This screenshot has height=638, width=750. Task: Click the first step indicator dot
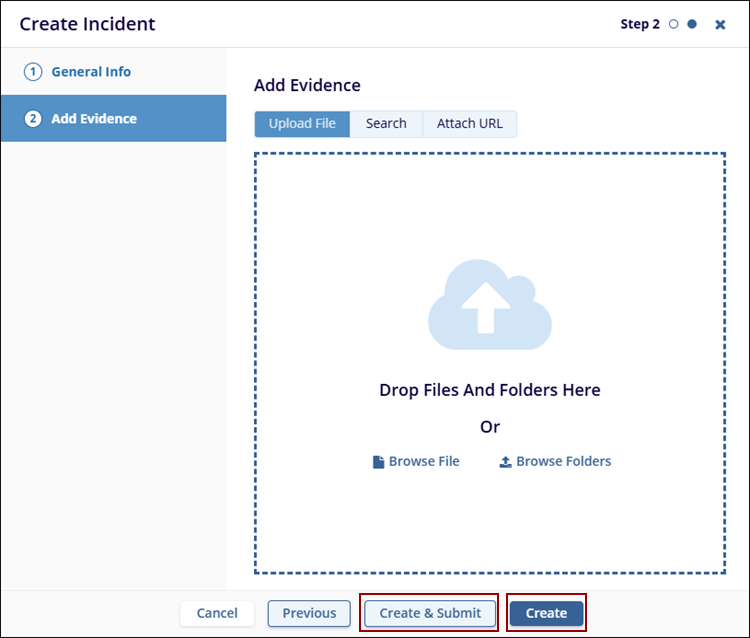coord(674,24)
